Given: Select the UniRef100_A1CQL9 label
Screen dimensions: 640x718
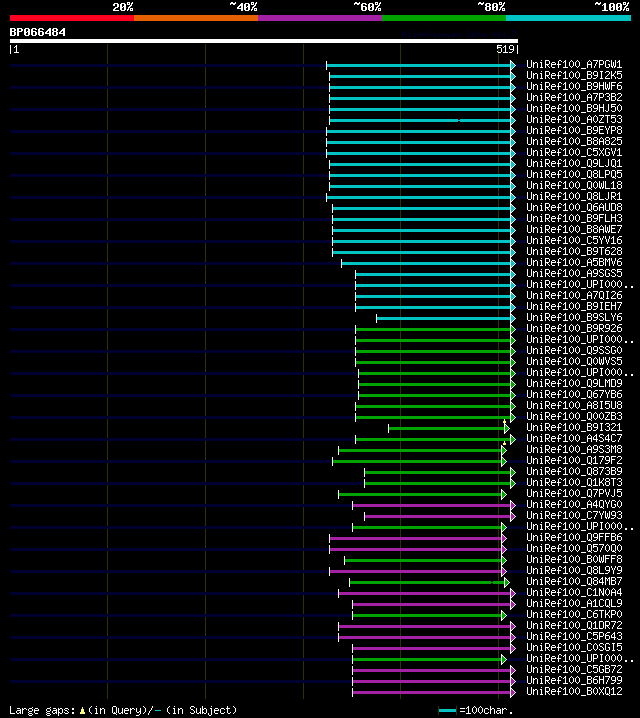Looking at the screenshot, I should tap(574, 603).
